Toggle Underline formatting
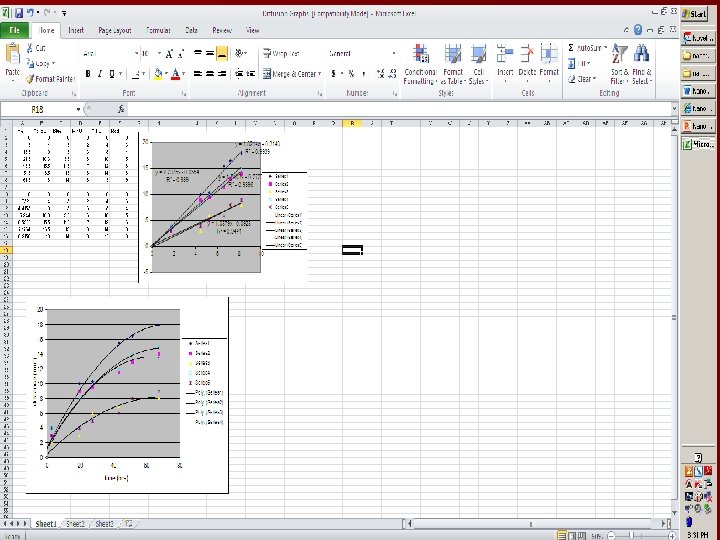 112,73
